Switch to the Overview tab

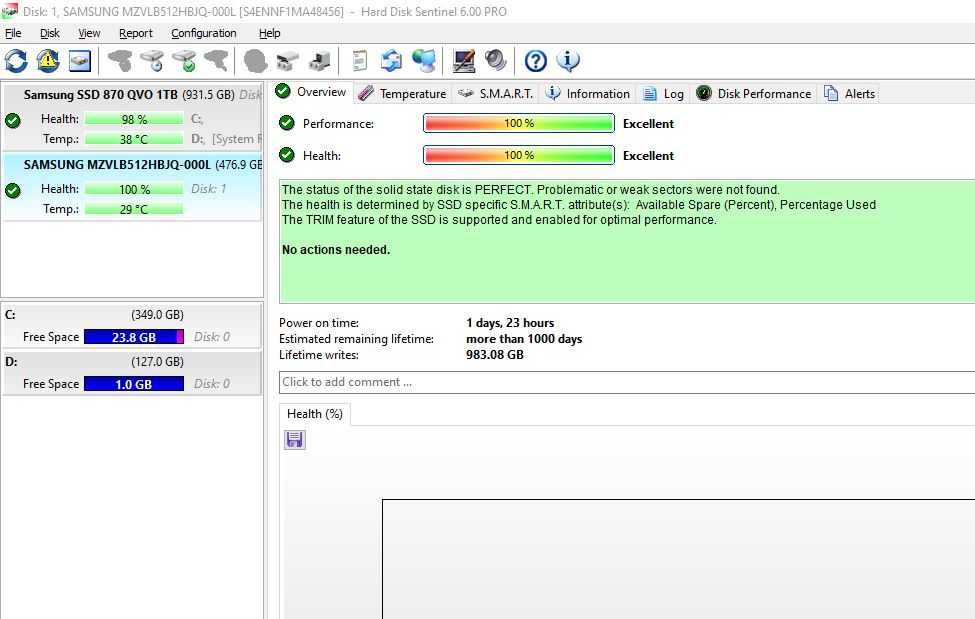[311, 92]
